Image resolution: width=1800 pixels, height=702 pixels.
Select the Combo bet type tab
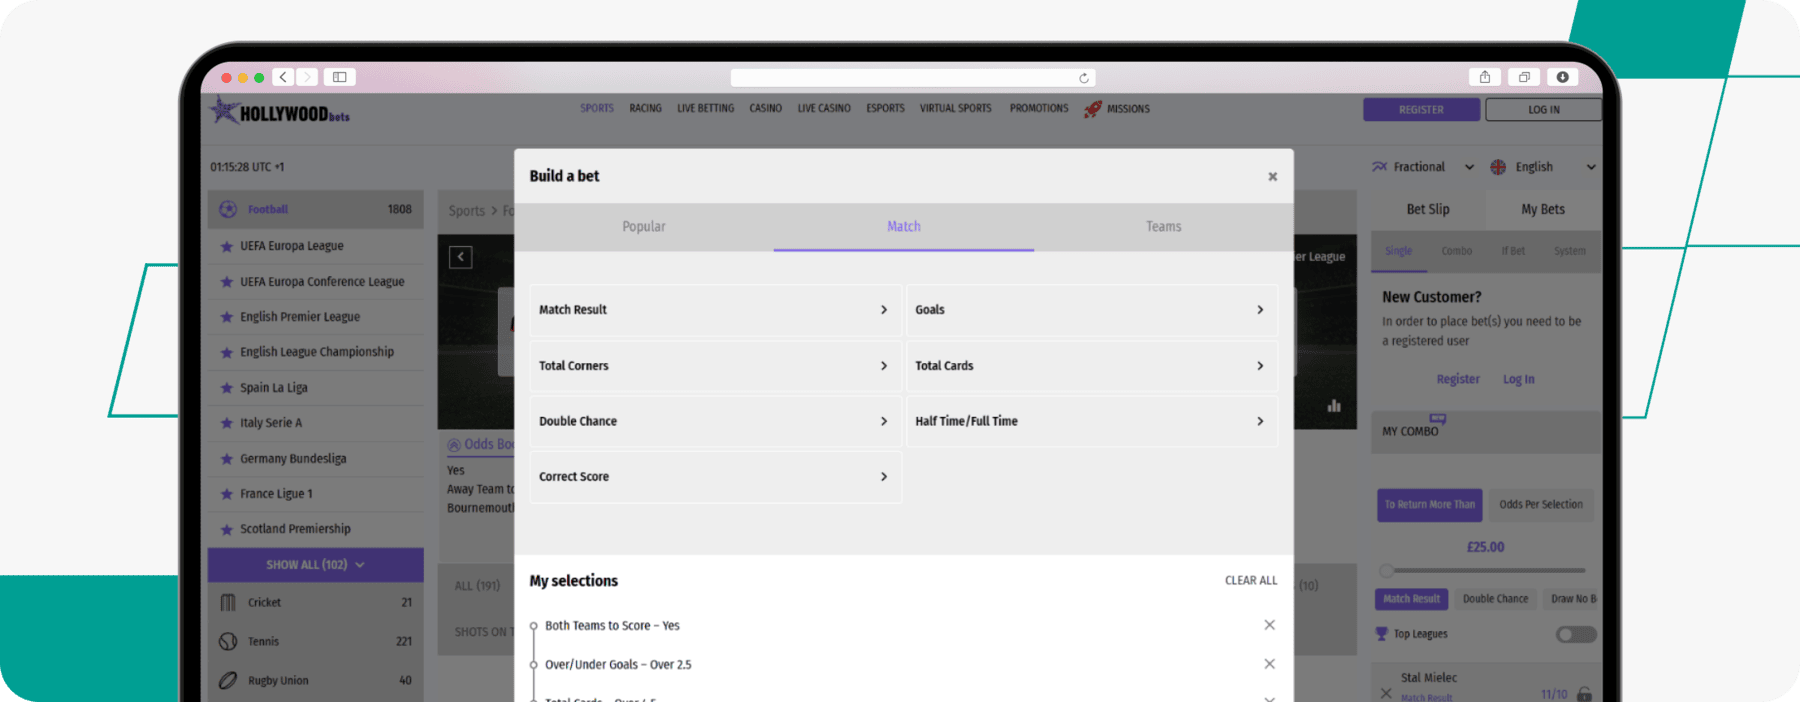[1456, 251]
